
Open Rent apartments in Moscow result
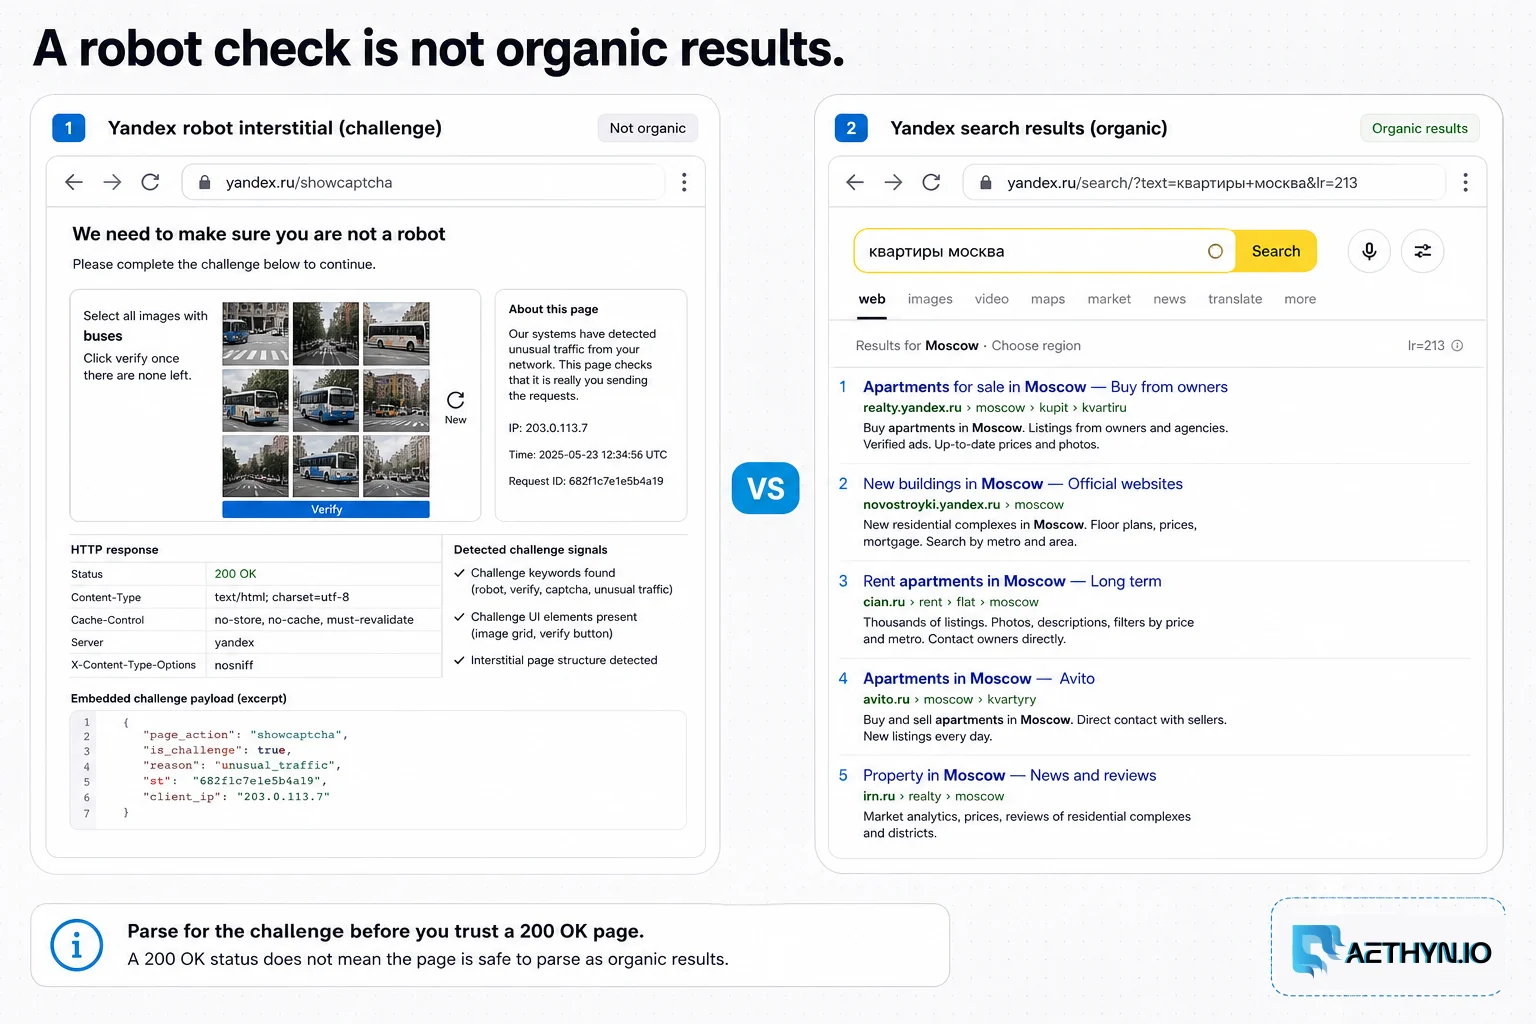point(1012,581)
